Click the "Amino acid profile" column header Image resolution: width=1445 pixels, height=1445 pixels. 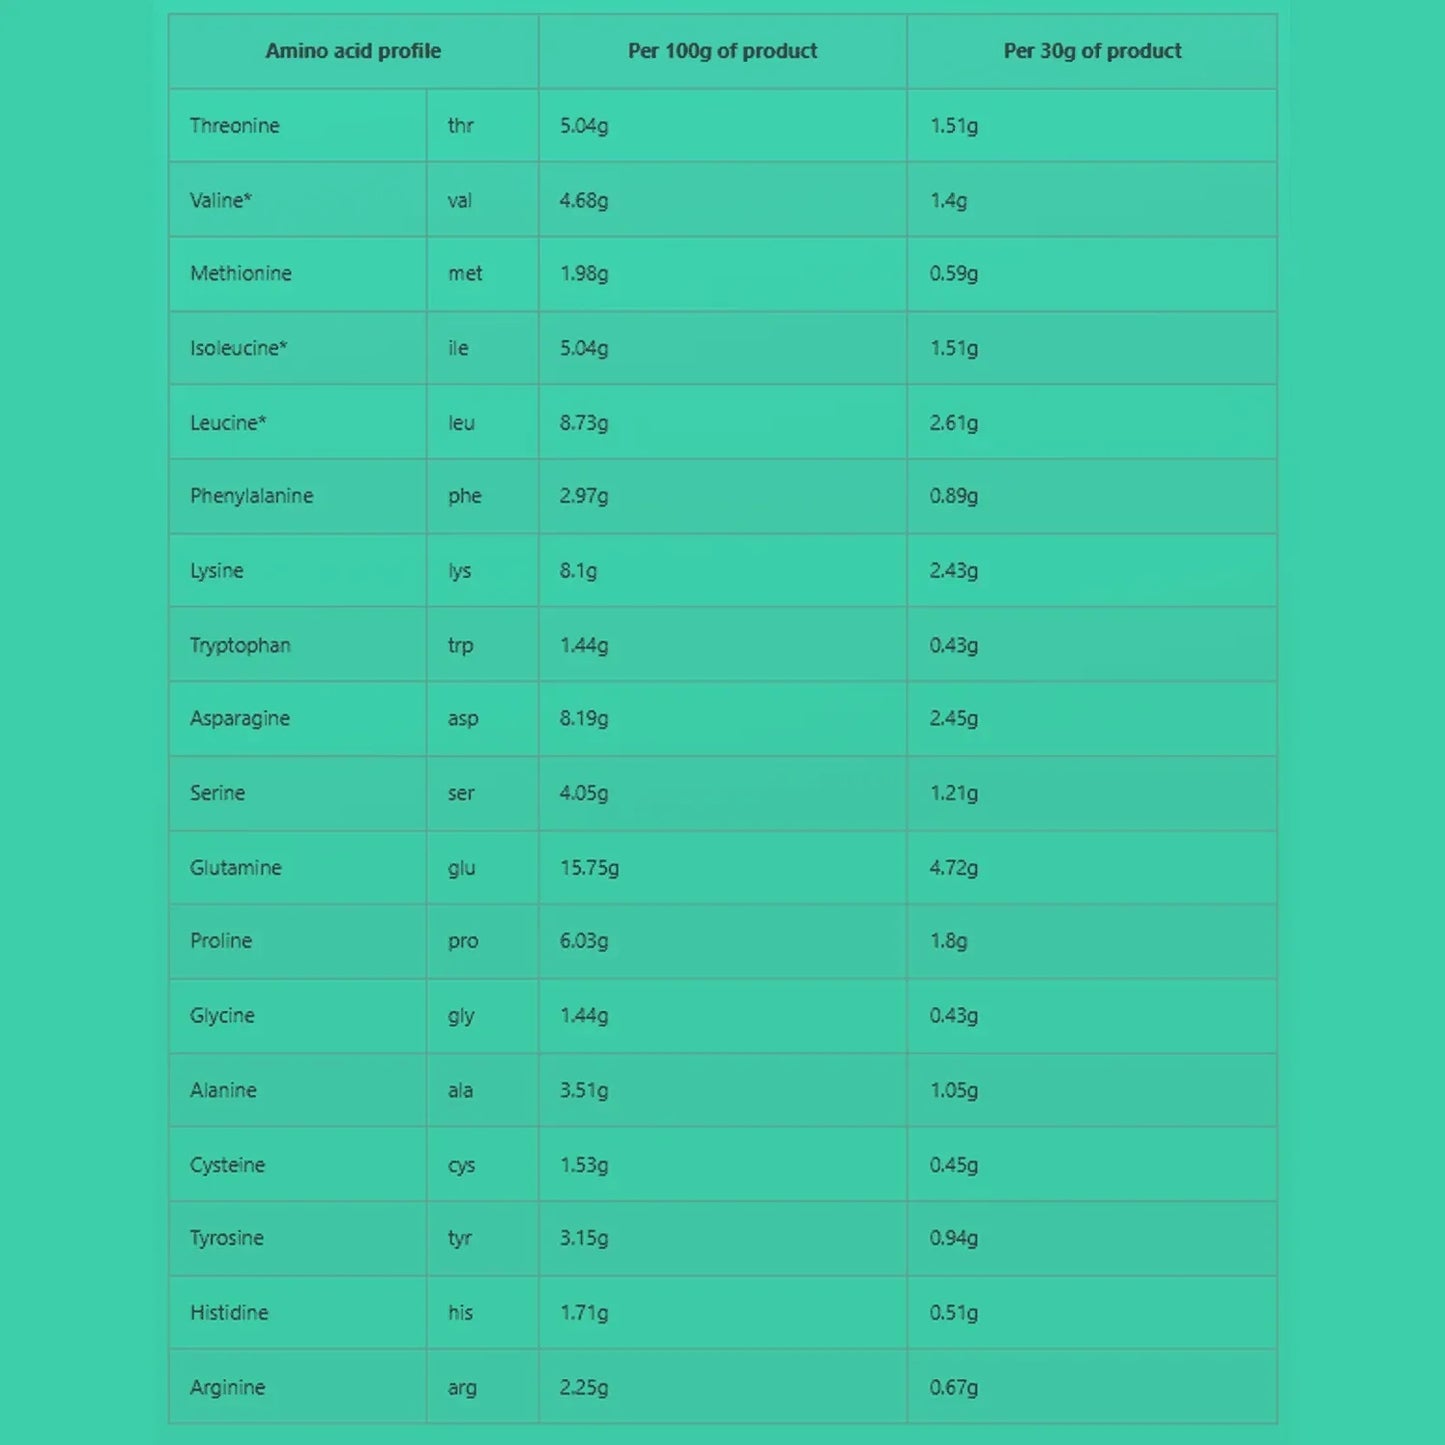pos(353,51)
